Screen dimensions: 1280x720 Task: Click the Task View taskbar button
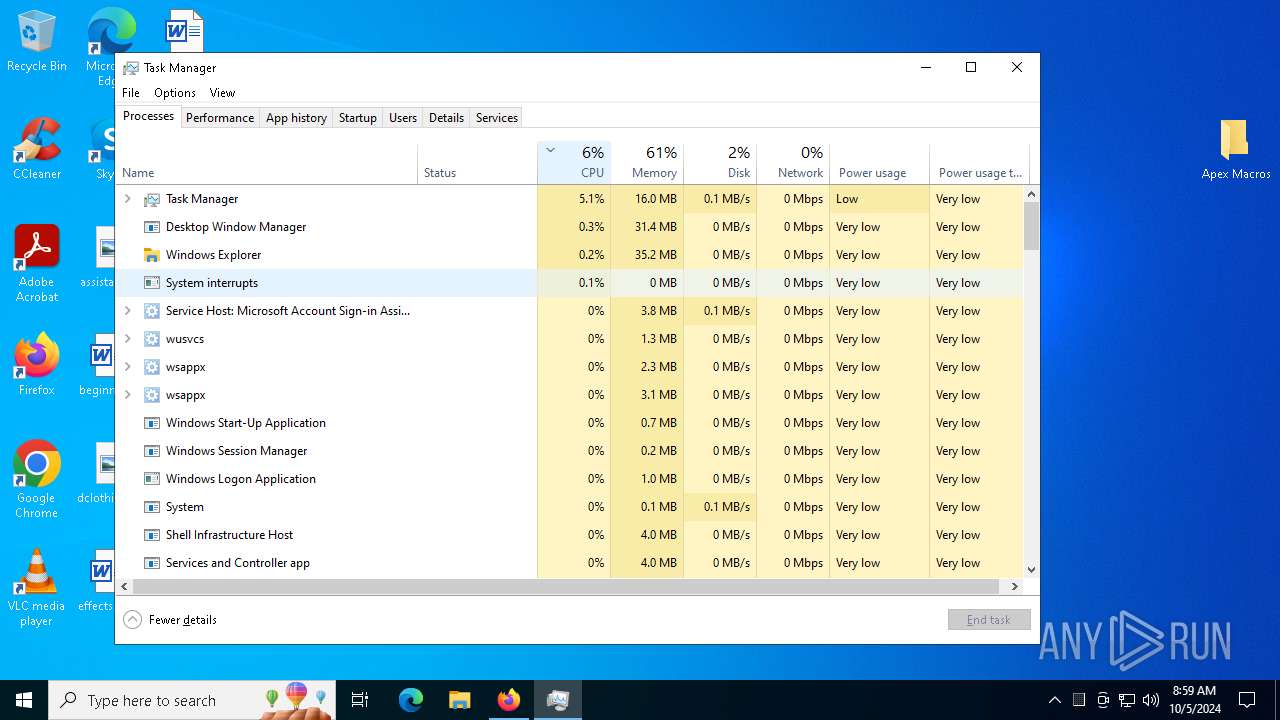(360, 700)
